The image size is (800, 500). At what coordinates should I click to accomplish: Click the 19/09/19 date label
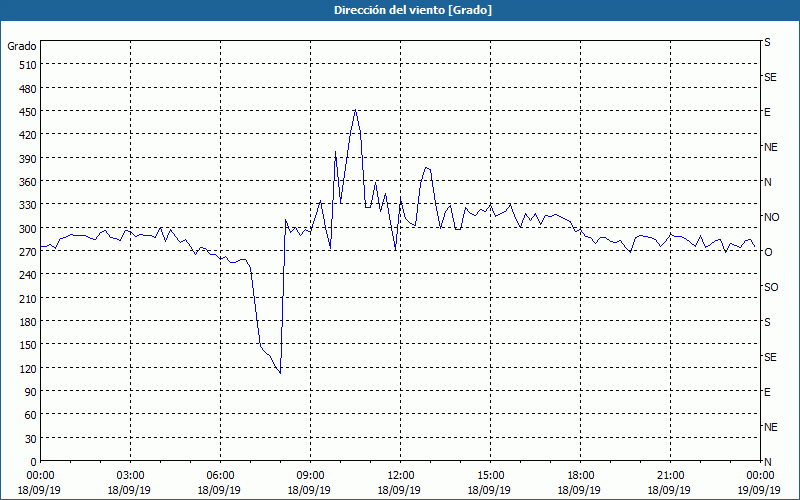pyautogui.click(x=759, y=490)
